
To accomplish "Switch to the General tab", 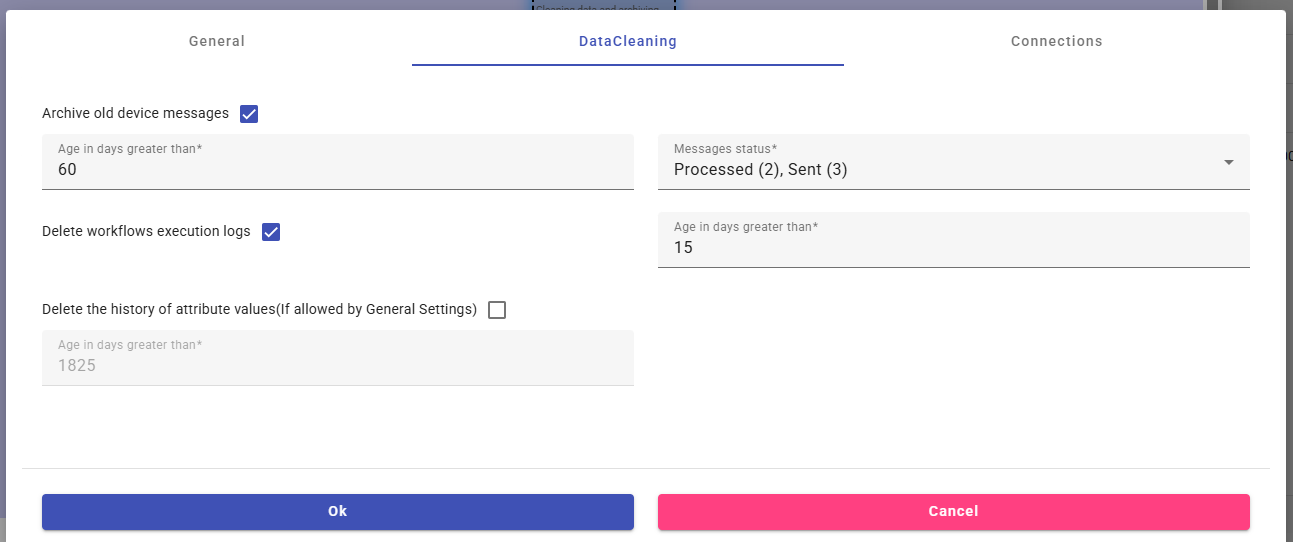I will [217, 41].
